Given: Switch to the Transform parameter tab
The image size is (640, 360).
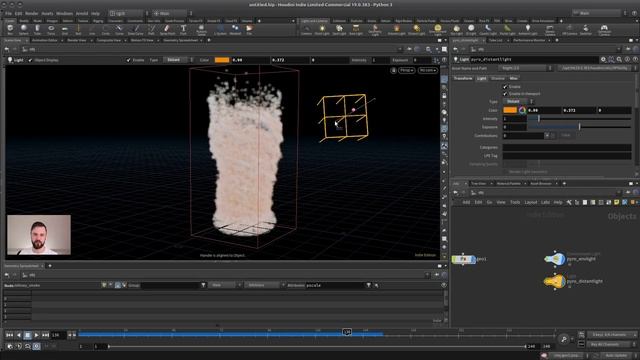Looking at the screenshot, I should pyautogui.click(x=463, y=78).
